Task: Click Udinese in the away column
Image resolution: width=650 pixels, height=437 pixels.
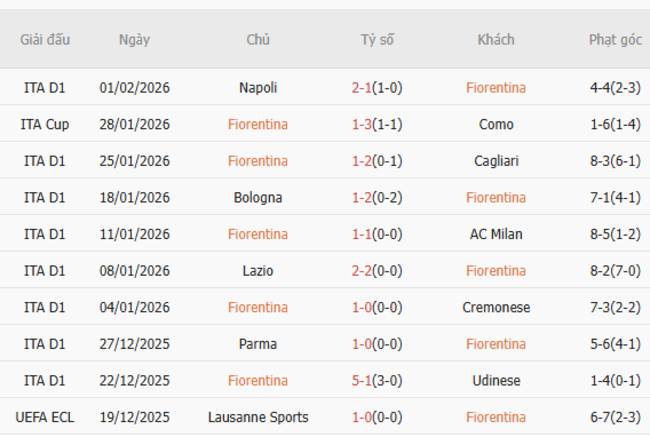Action: pos(496,381)
